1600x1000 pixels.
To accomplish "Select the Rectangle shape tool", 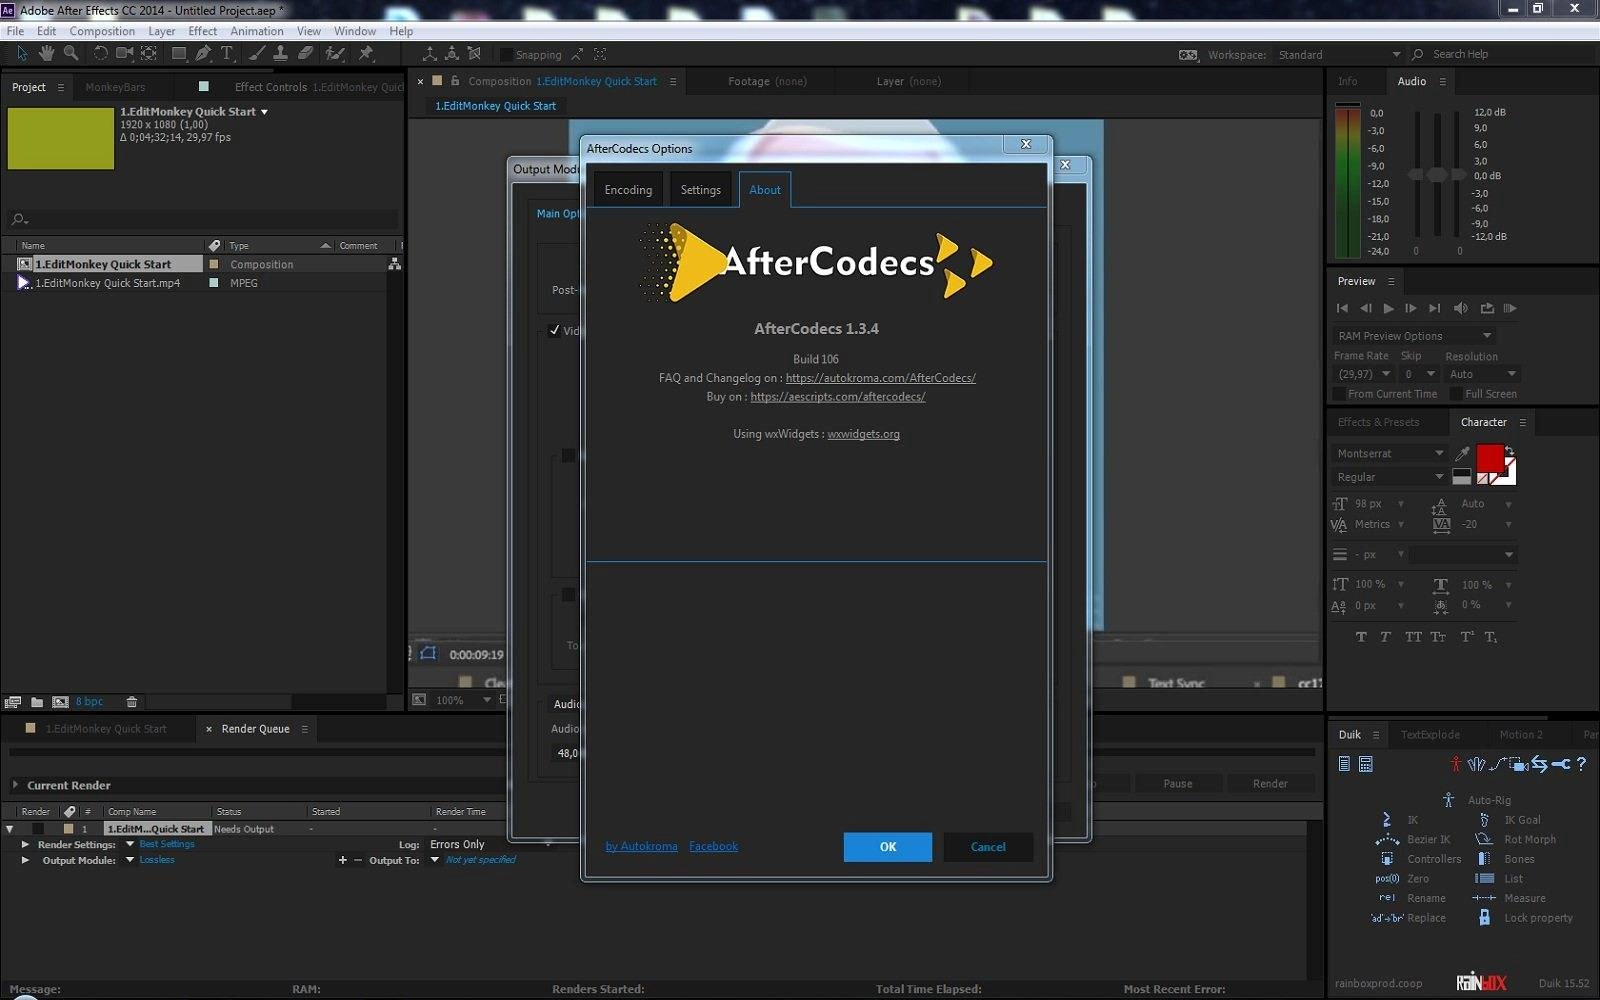I will click(x=179, y=54).
